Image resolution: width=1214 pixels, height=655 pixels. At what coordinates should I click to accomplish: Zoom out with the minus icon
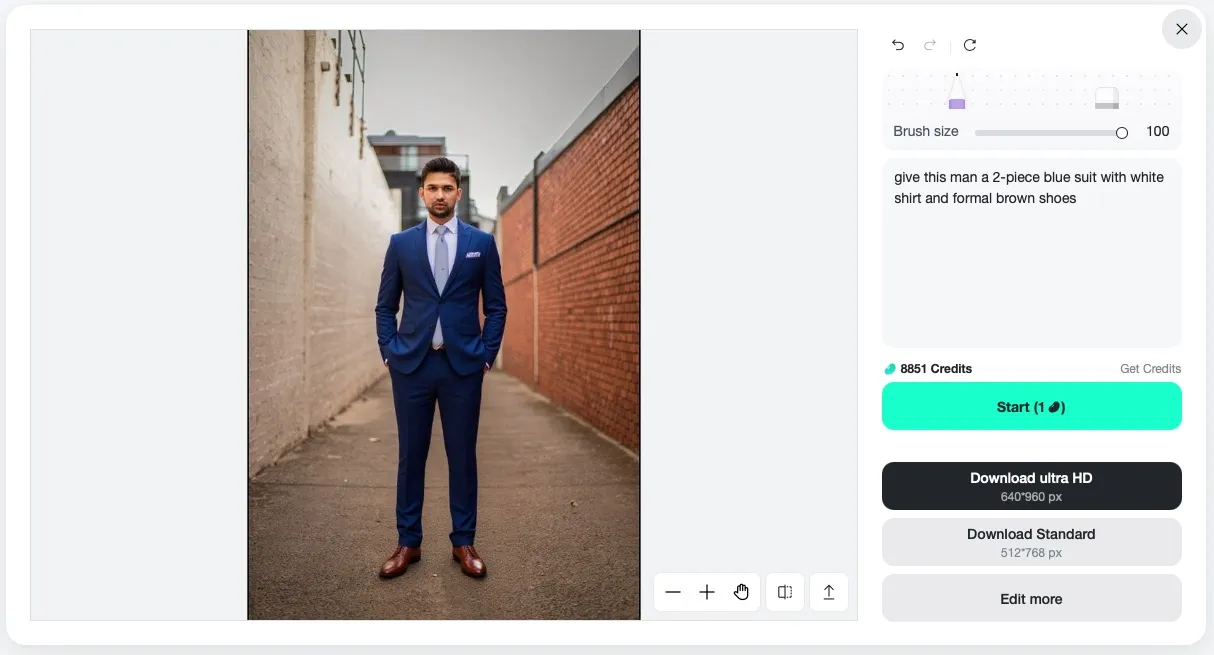[x=673, y=593]
